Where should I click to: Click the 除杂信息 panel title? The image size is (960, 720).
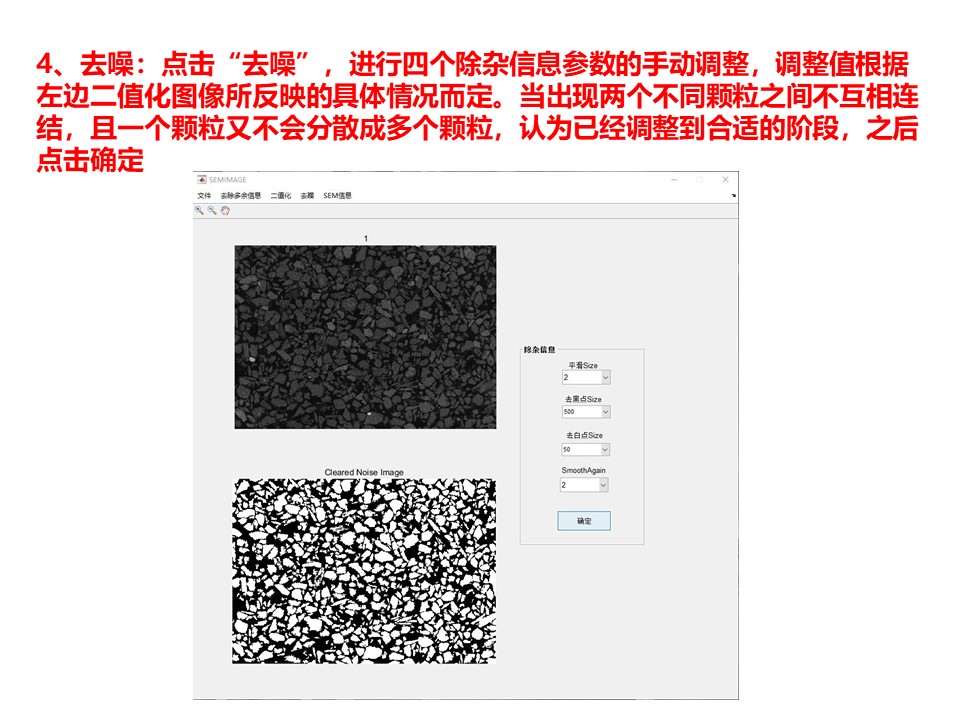coord(539,350)
